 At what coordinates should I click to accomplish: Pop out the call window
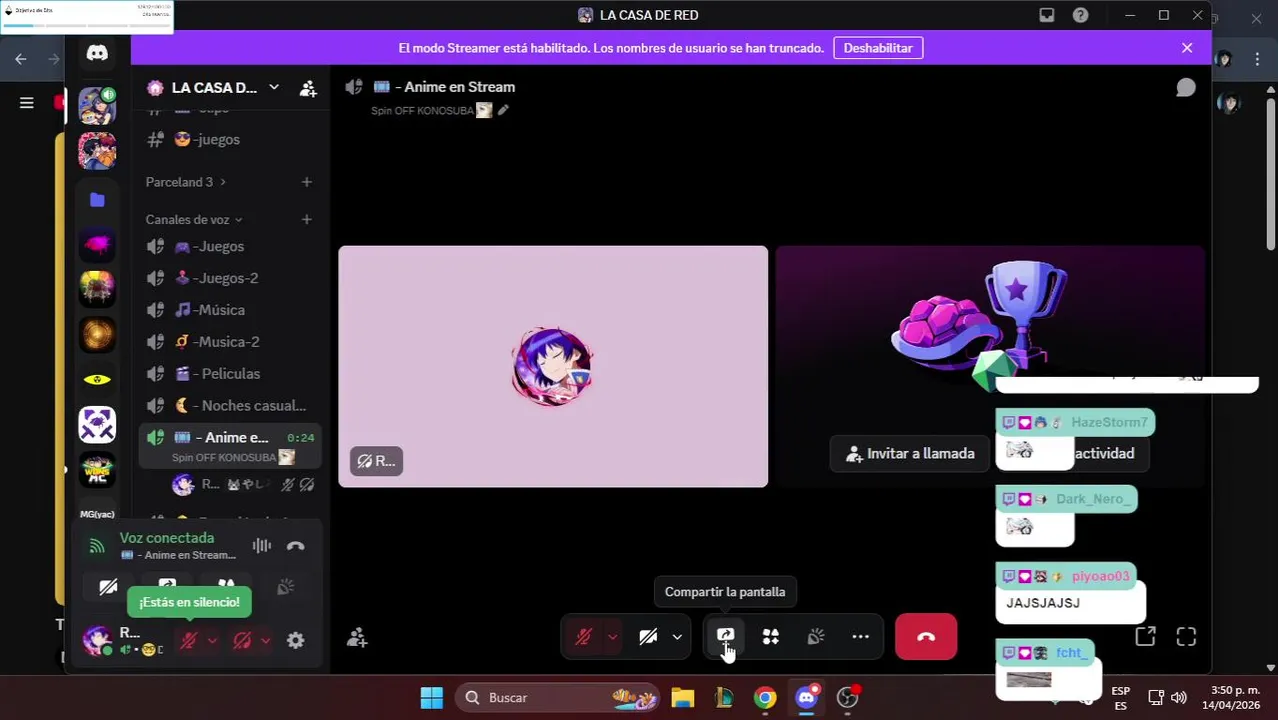coord(1145,636)
